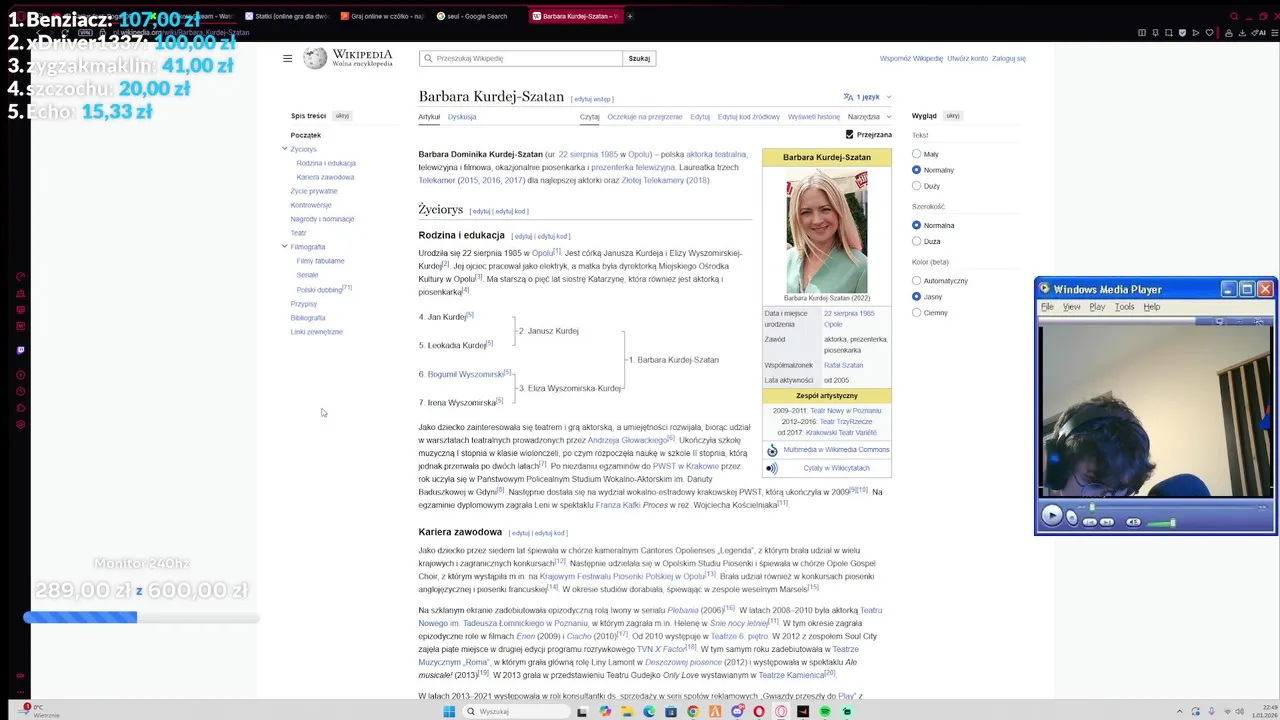Click the Szukaj search button
1280x720 pixels.
639,58
